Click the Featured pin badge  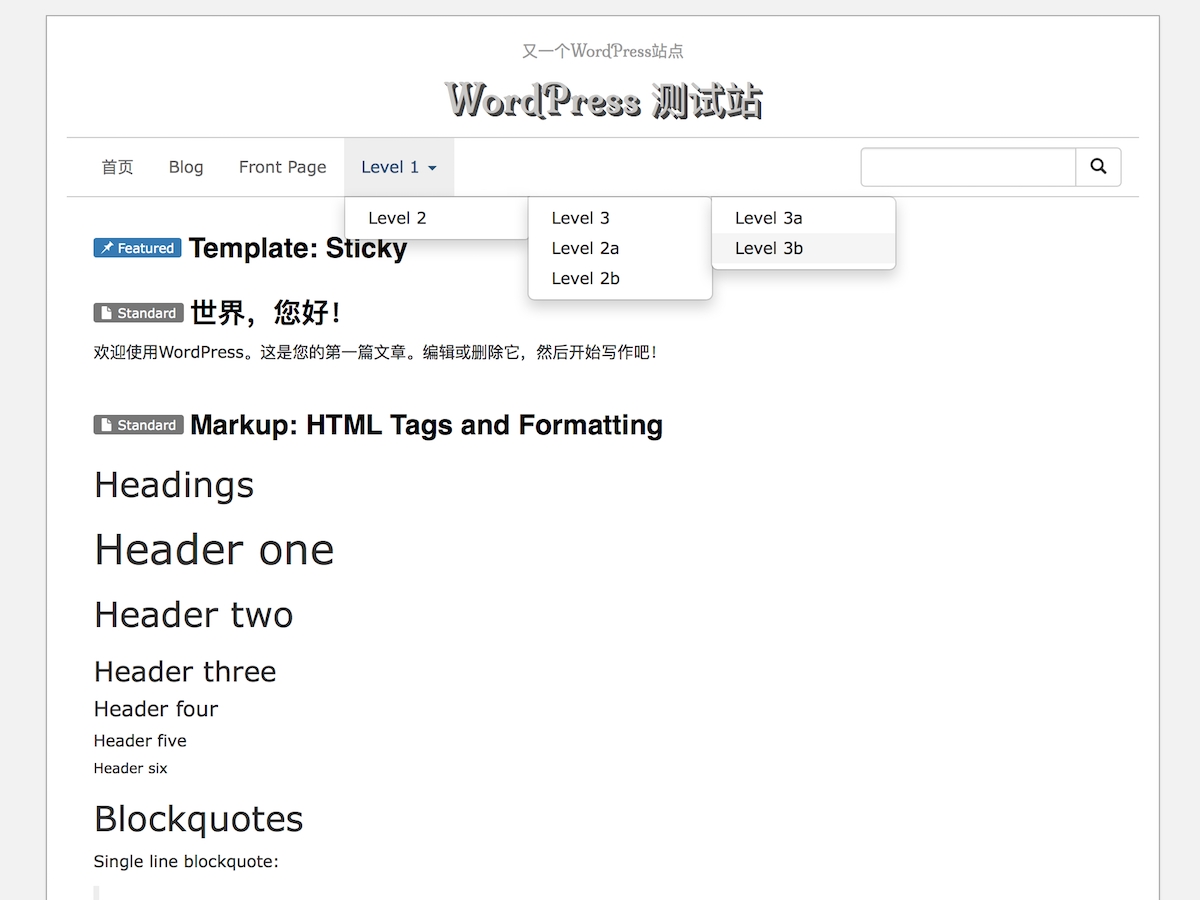[137, 248]
